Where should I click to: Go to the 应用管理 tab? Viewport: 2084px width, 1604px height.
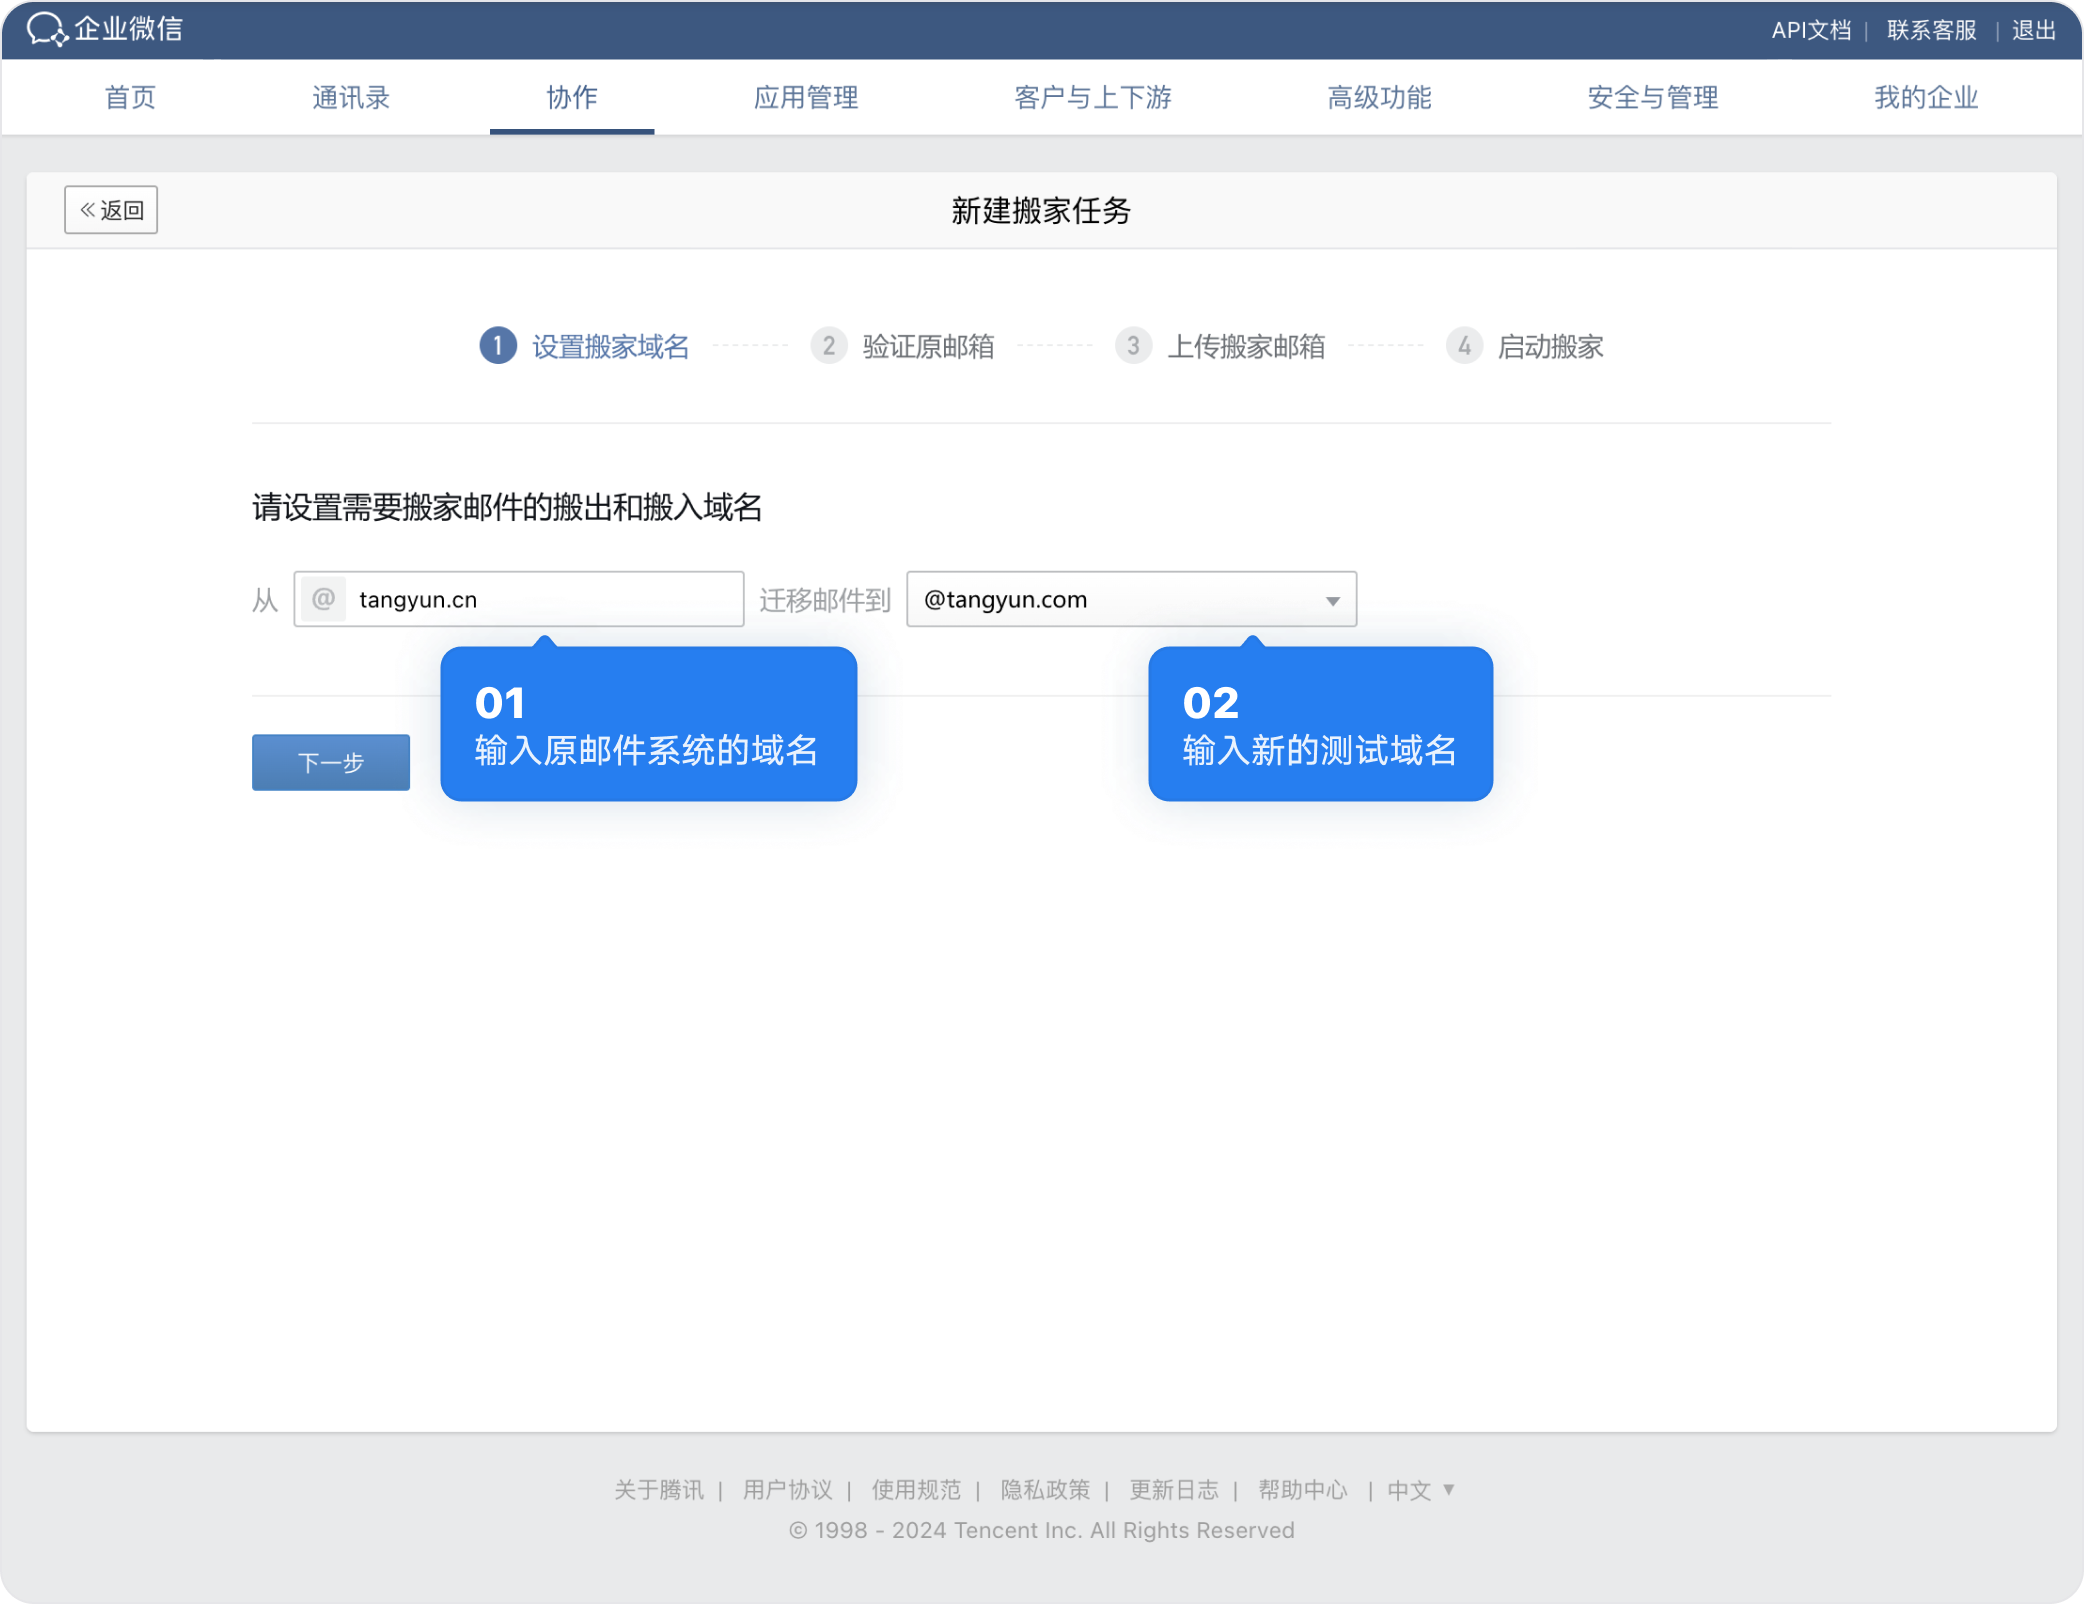click(x=806, y=97)
